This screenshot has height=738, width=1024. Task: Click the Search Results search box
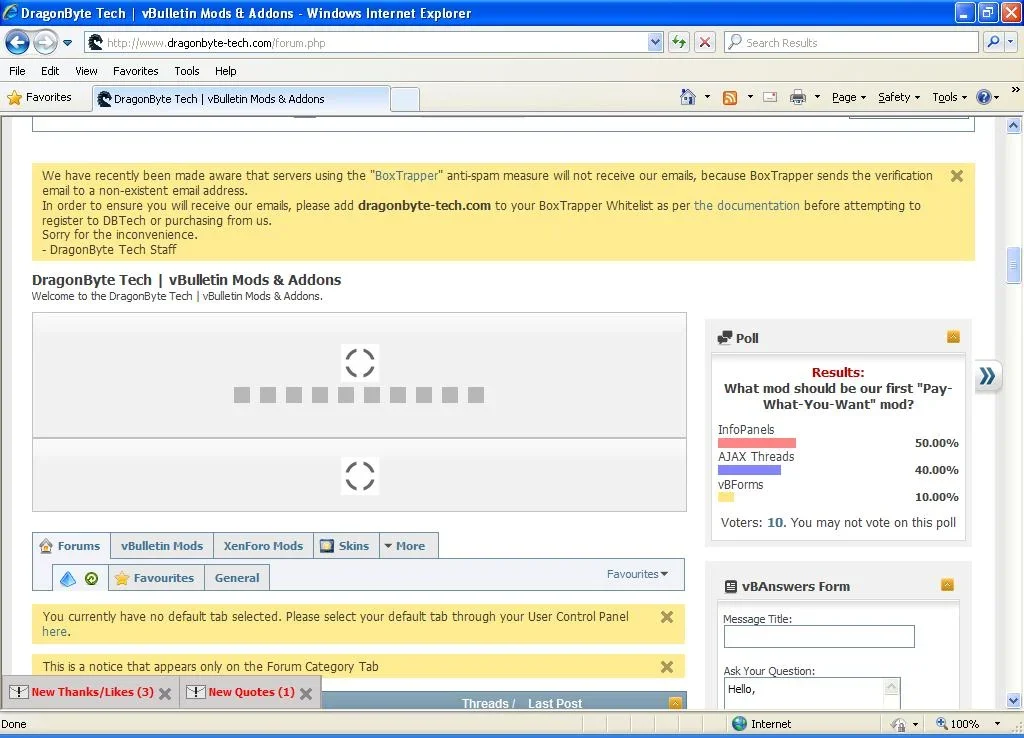pos(852,43)
